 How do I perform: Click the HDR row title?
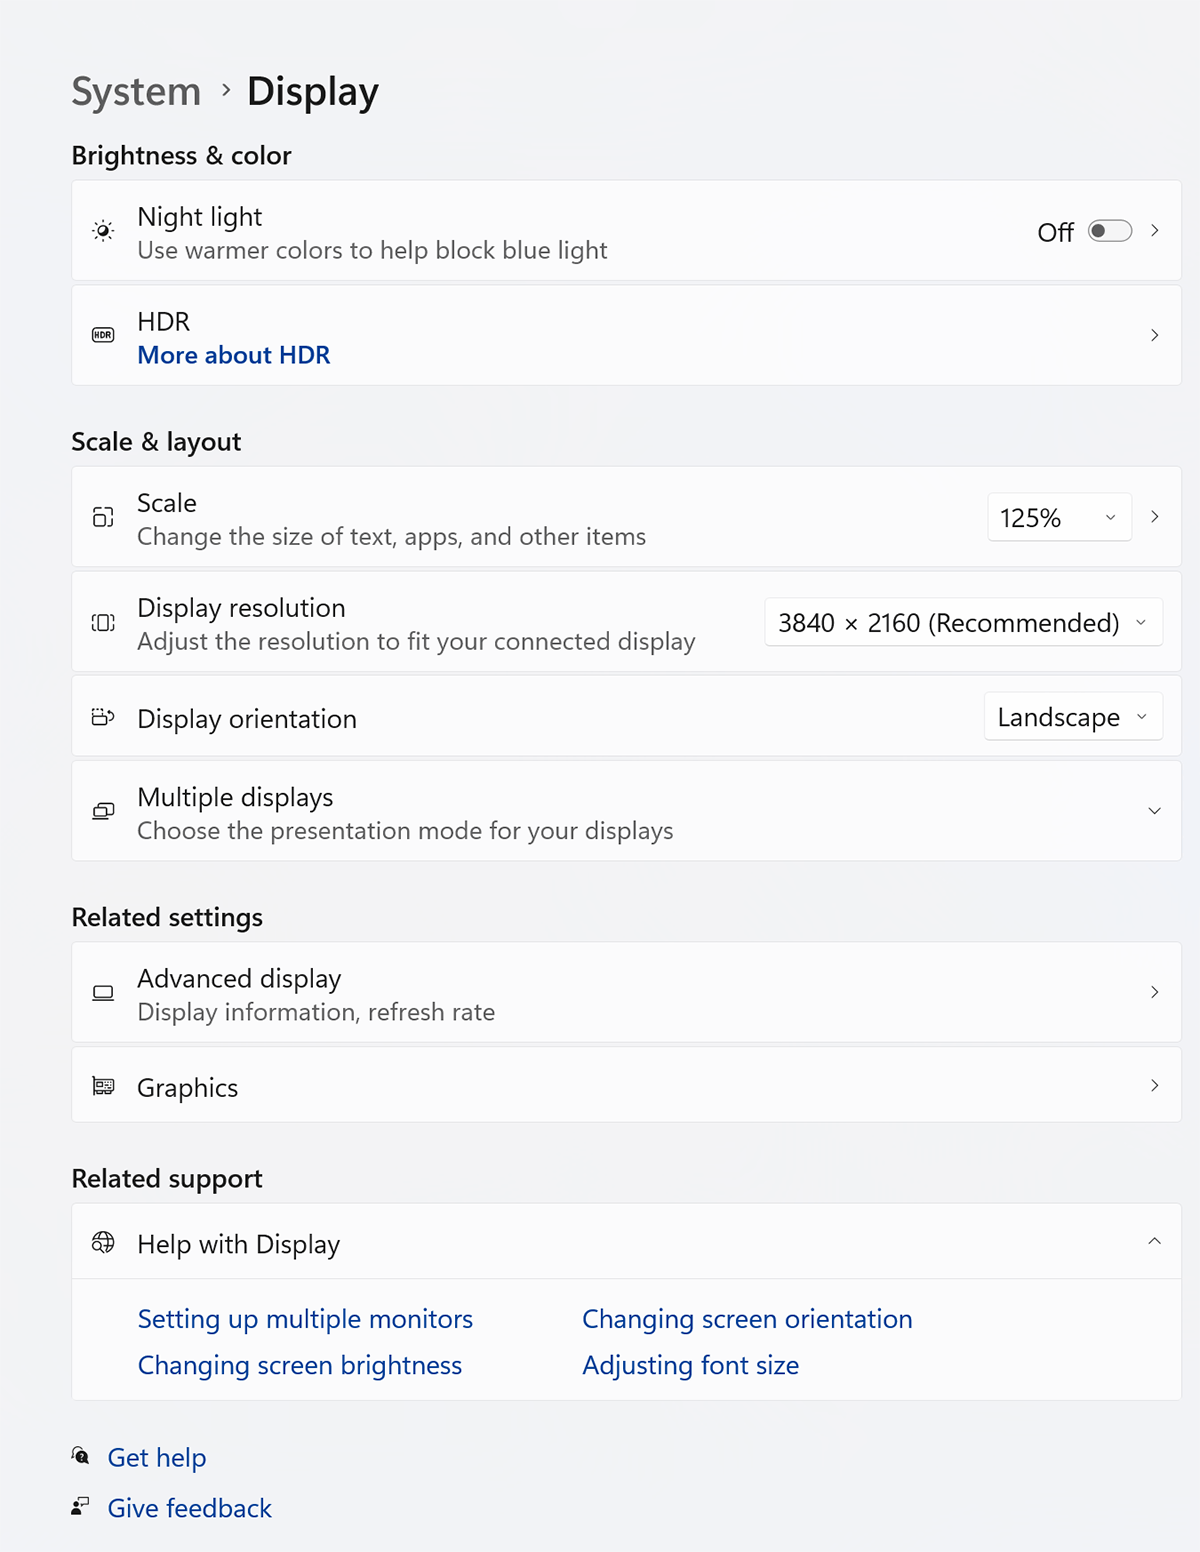click(x=164, y=321)
